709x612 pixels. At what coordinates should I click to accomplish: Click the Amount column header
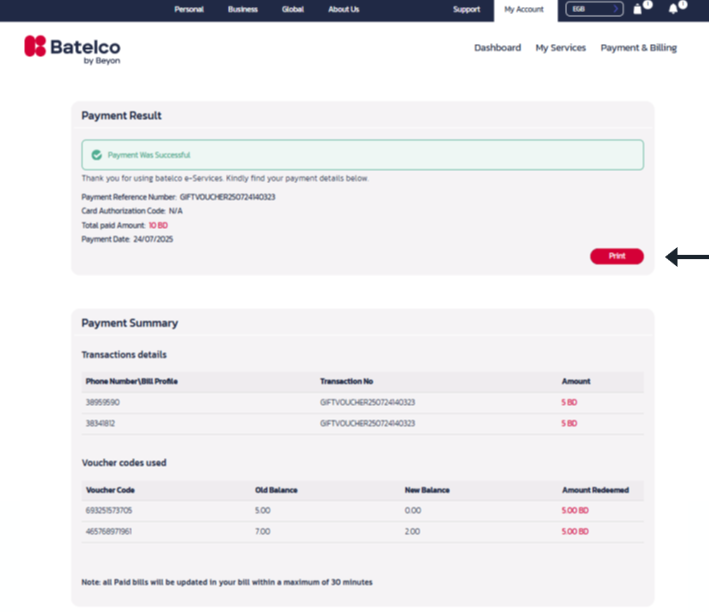pos(576,381)
